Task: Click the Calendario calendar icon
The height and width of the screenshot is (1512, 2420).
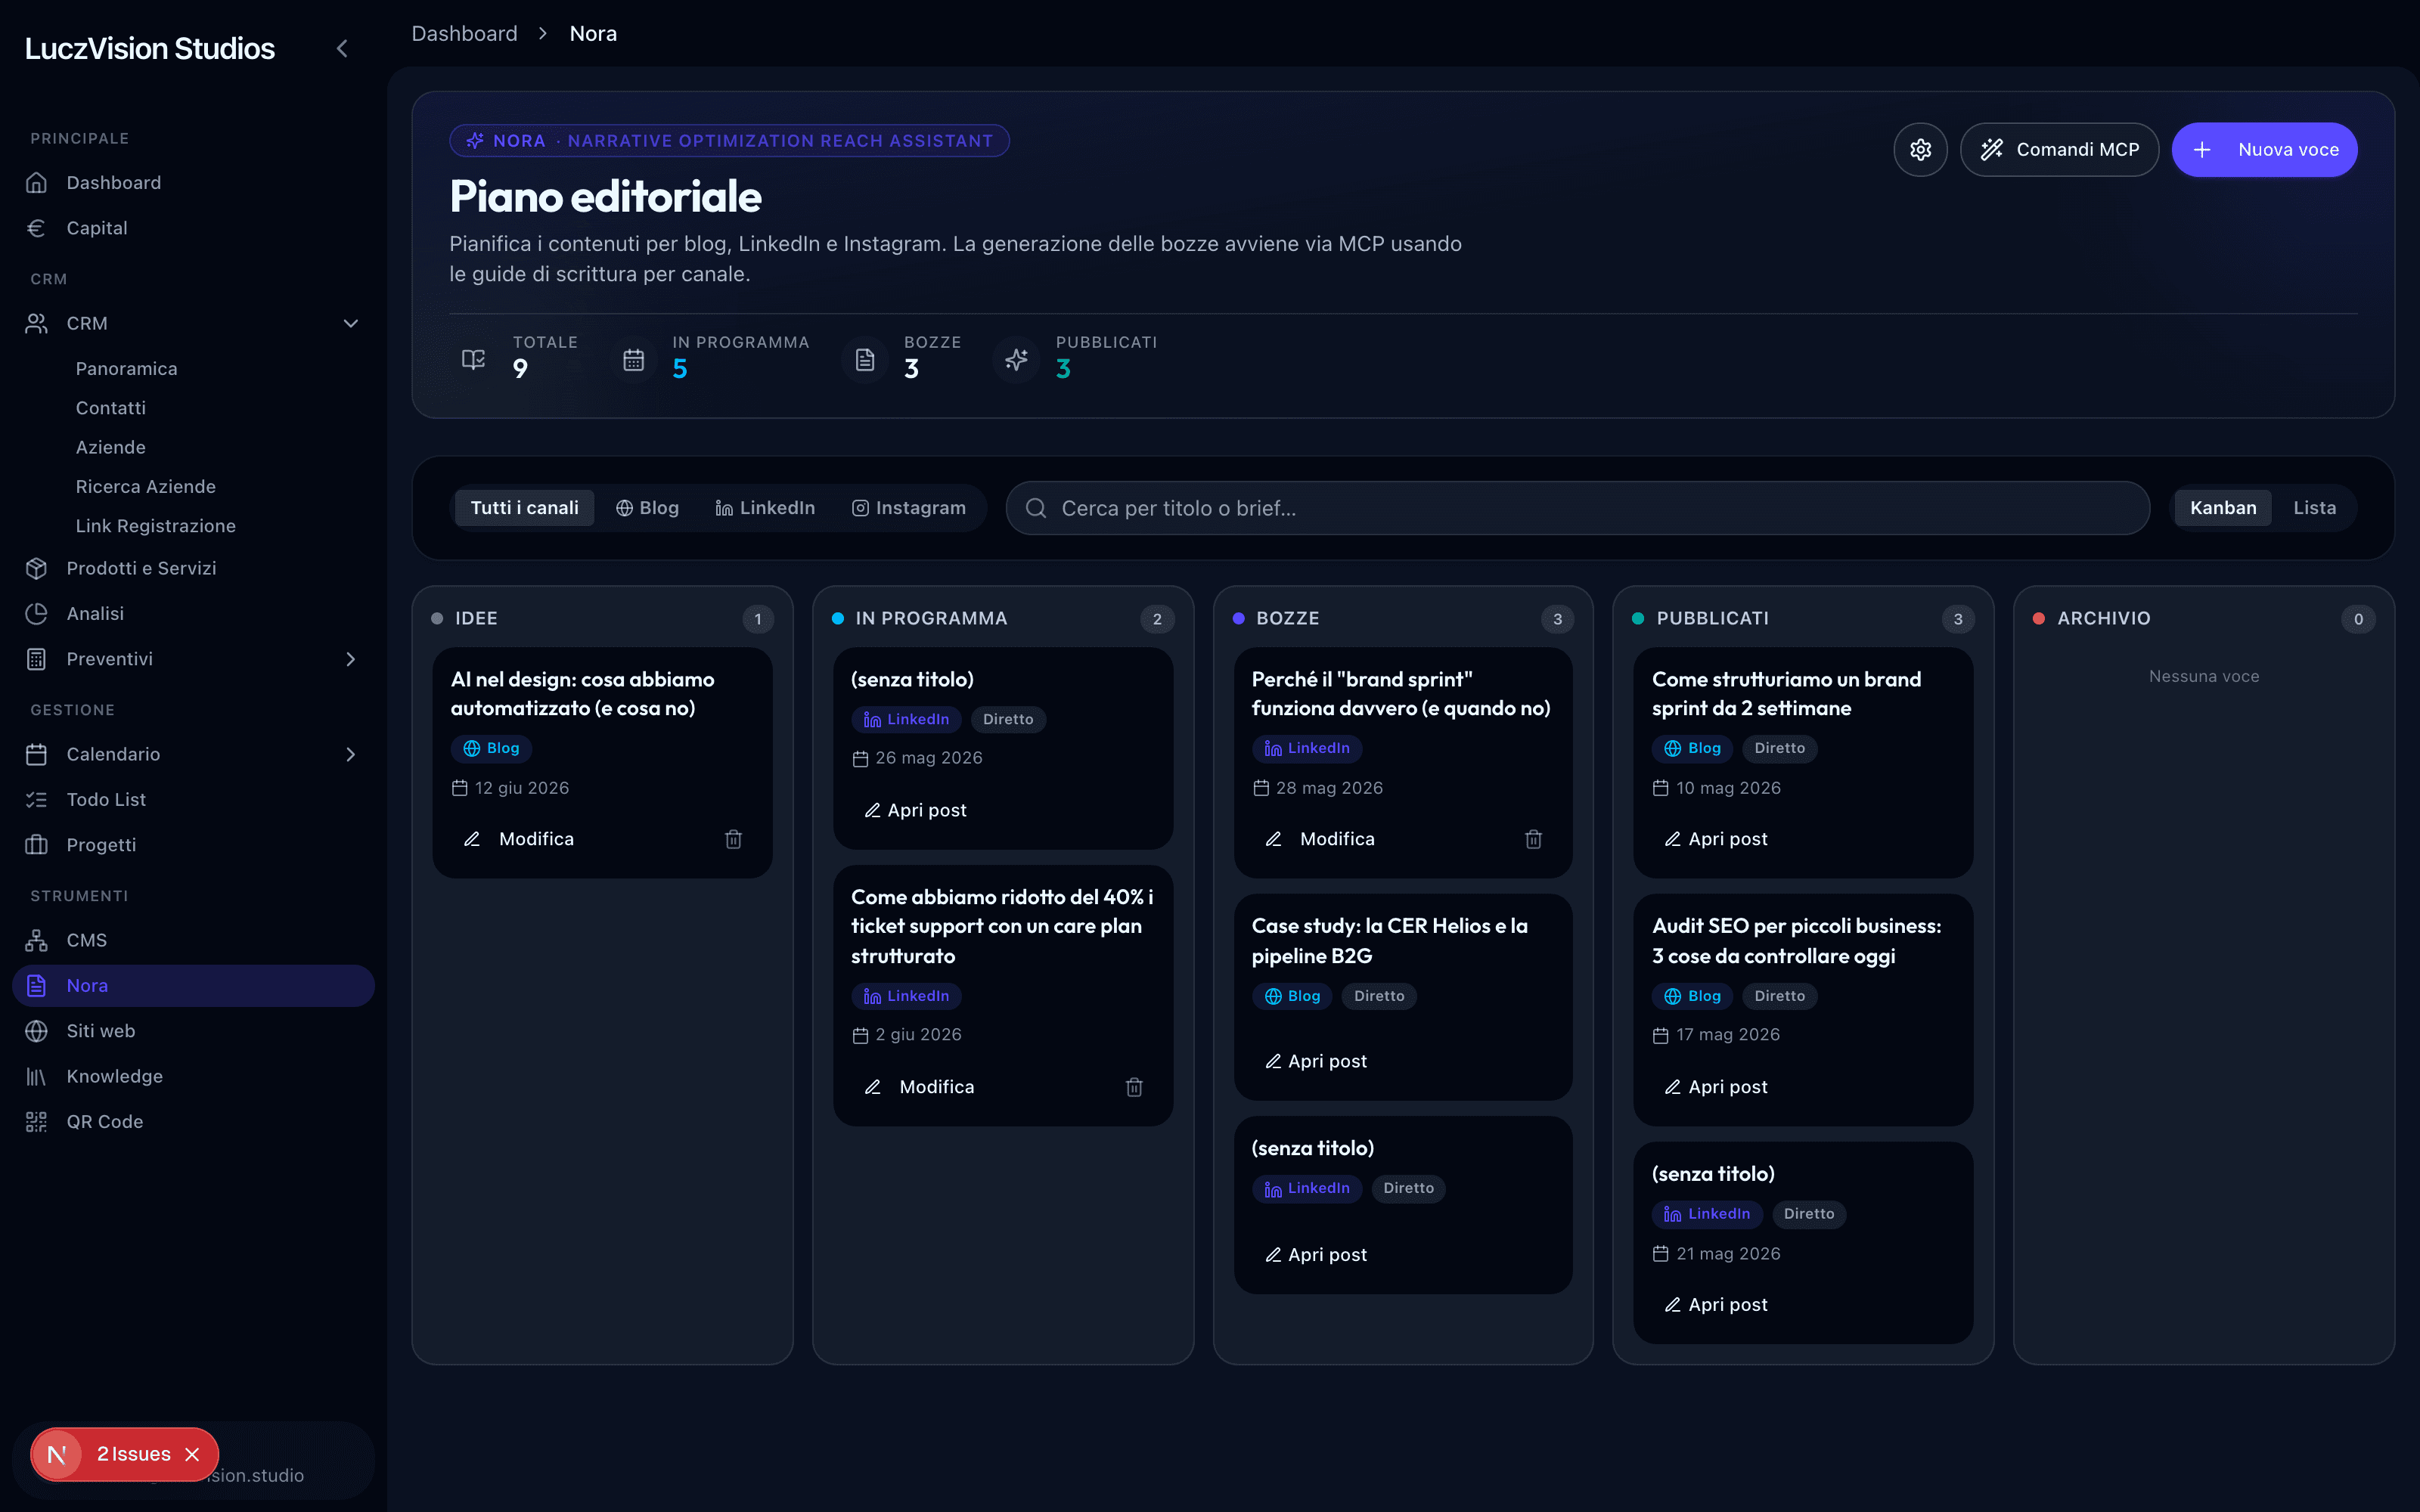Action: pyautogui.click(x=37, y=754)
